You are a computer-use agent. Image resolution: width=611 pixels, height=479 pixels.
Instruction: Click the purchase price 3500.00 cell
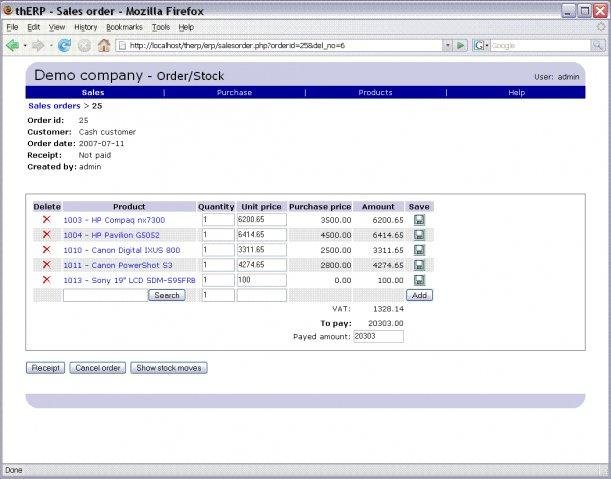click(x=336, y=220)
